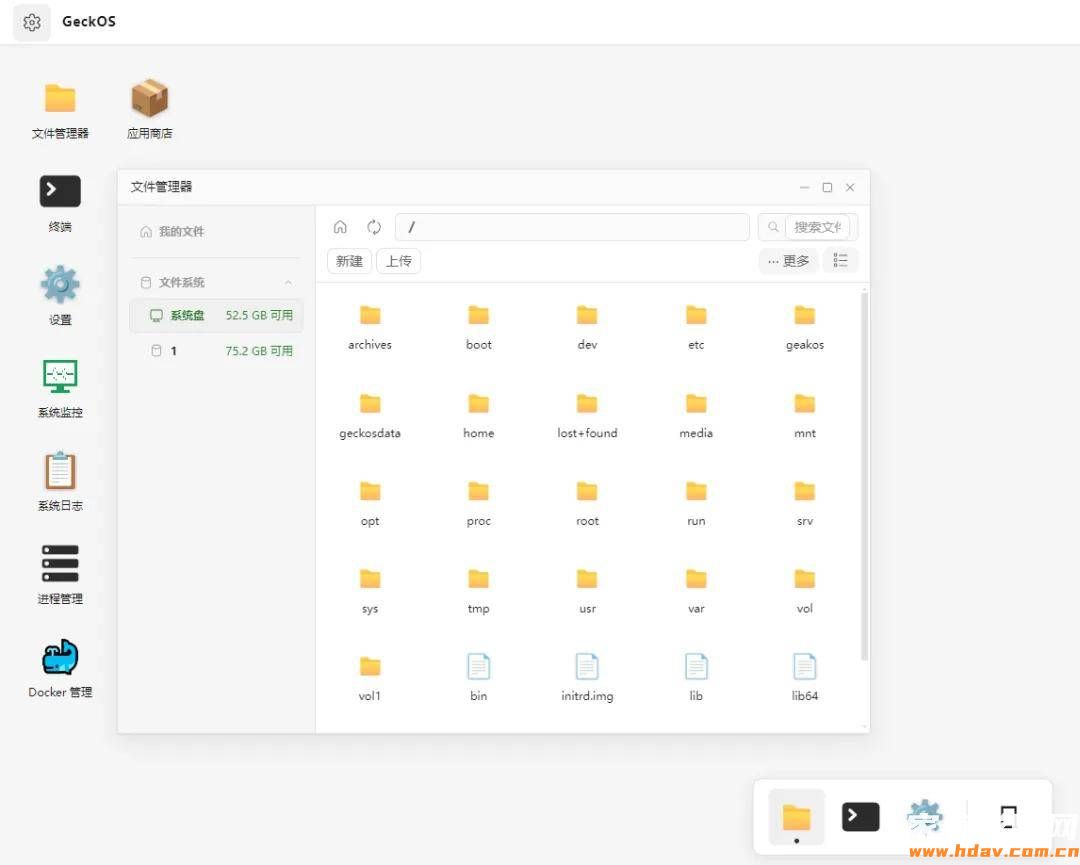
Task: Launch the 系统监控 system monitor icon
Action: click(60, 388)
